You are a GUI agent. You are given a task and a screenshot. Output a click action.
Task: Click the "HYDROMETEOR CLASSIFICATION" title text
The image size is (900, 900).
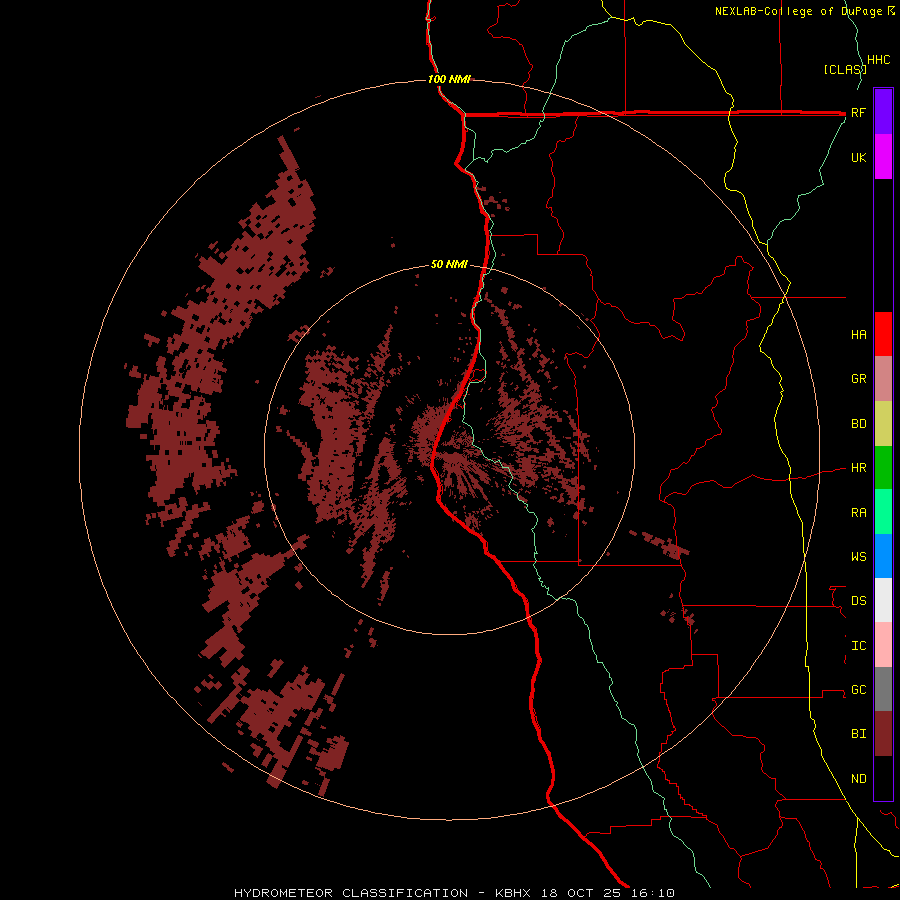[351, 893]
